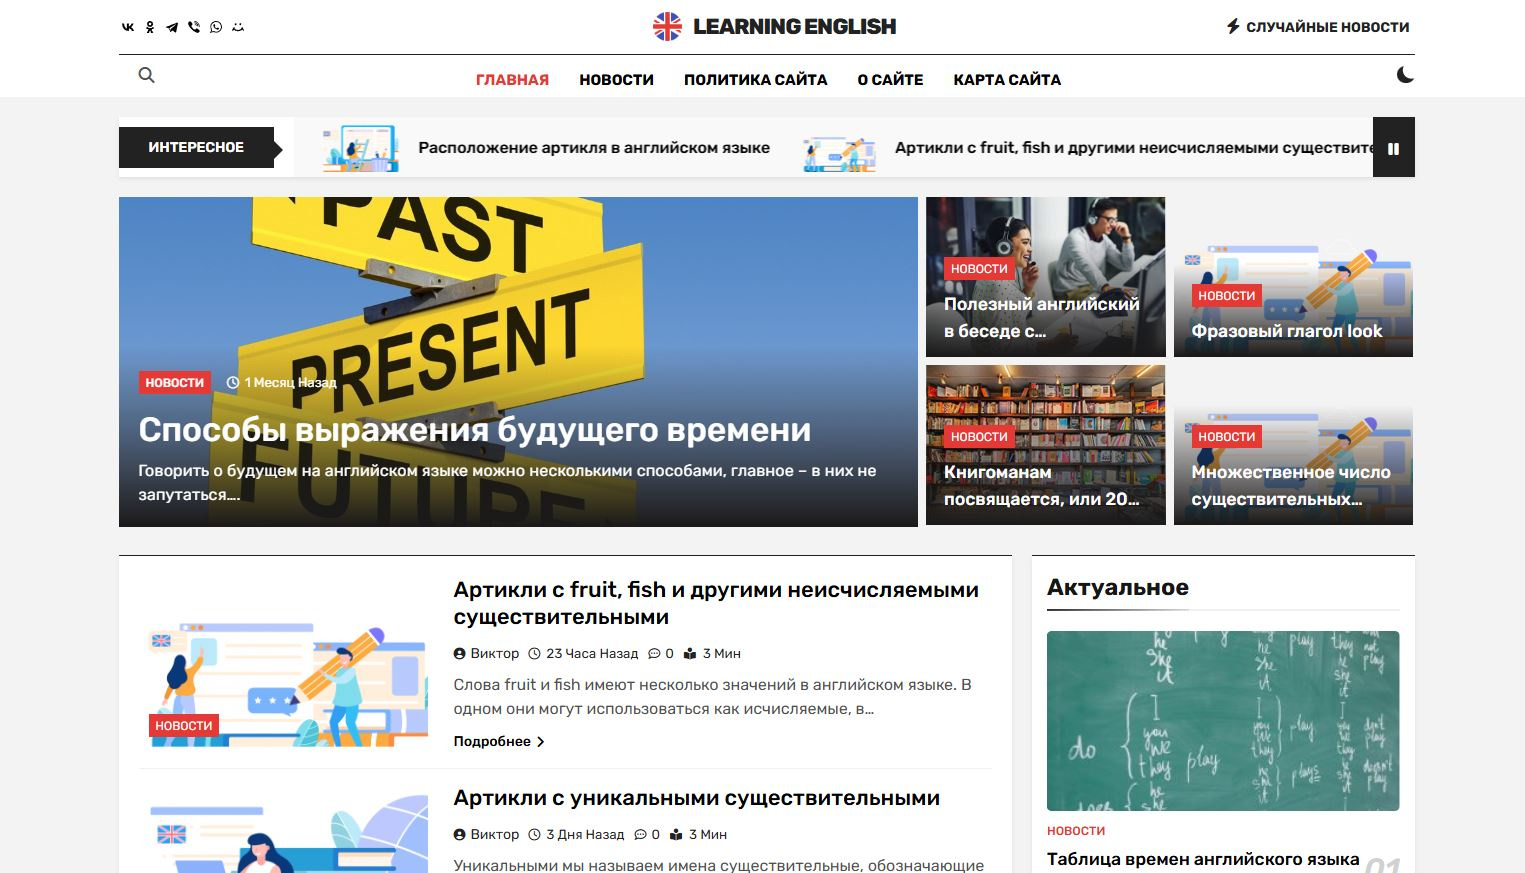Open the О САЙТЕ menu item
The width and height of the screenshot is (1525, 873).
click(890, 80)
